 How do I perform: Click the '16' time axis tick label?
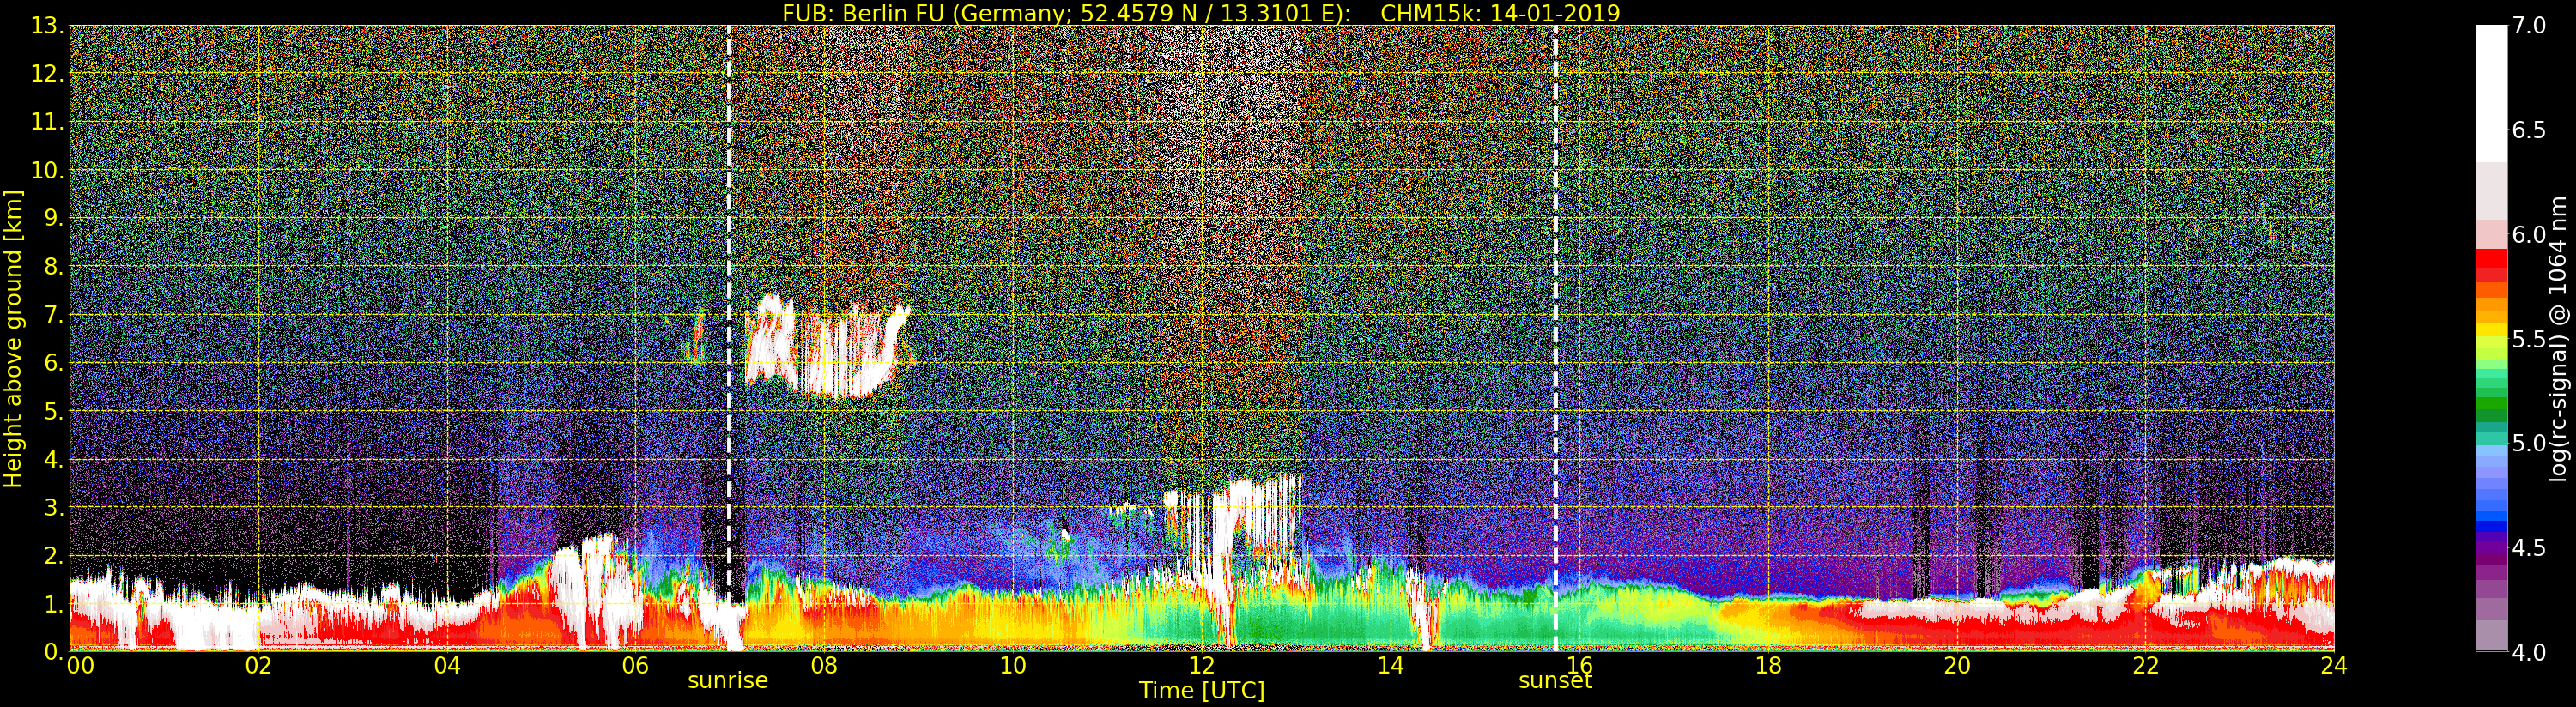[x=1579, y=666]
